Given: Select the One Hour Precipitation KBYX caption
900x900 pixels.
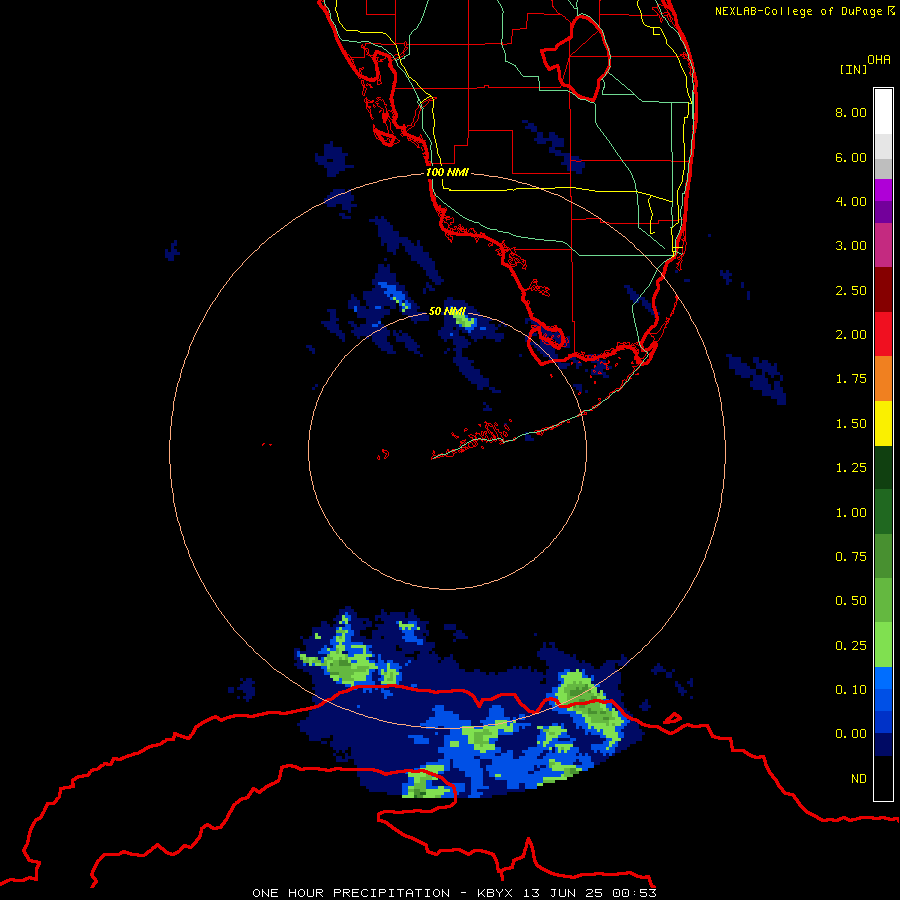Looking at the screenshot, I should click(454, 893).
